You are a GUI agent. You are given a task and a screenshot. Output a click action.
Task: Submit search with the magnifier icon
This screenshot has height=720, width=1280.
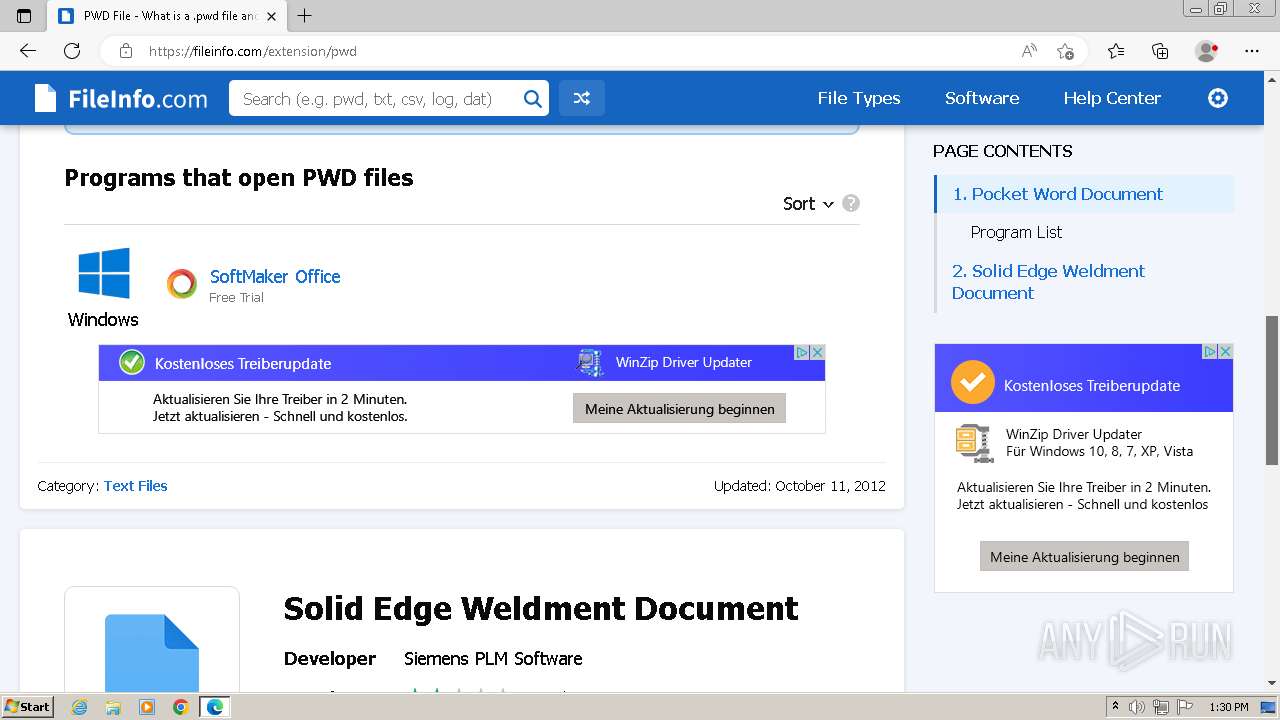click(533, 98)
